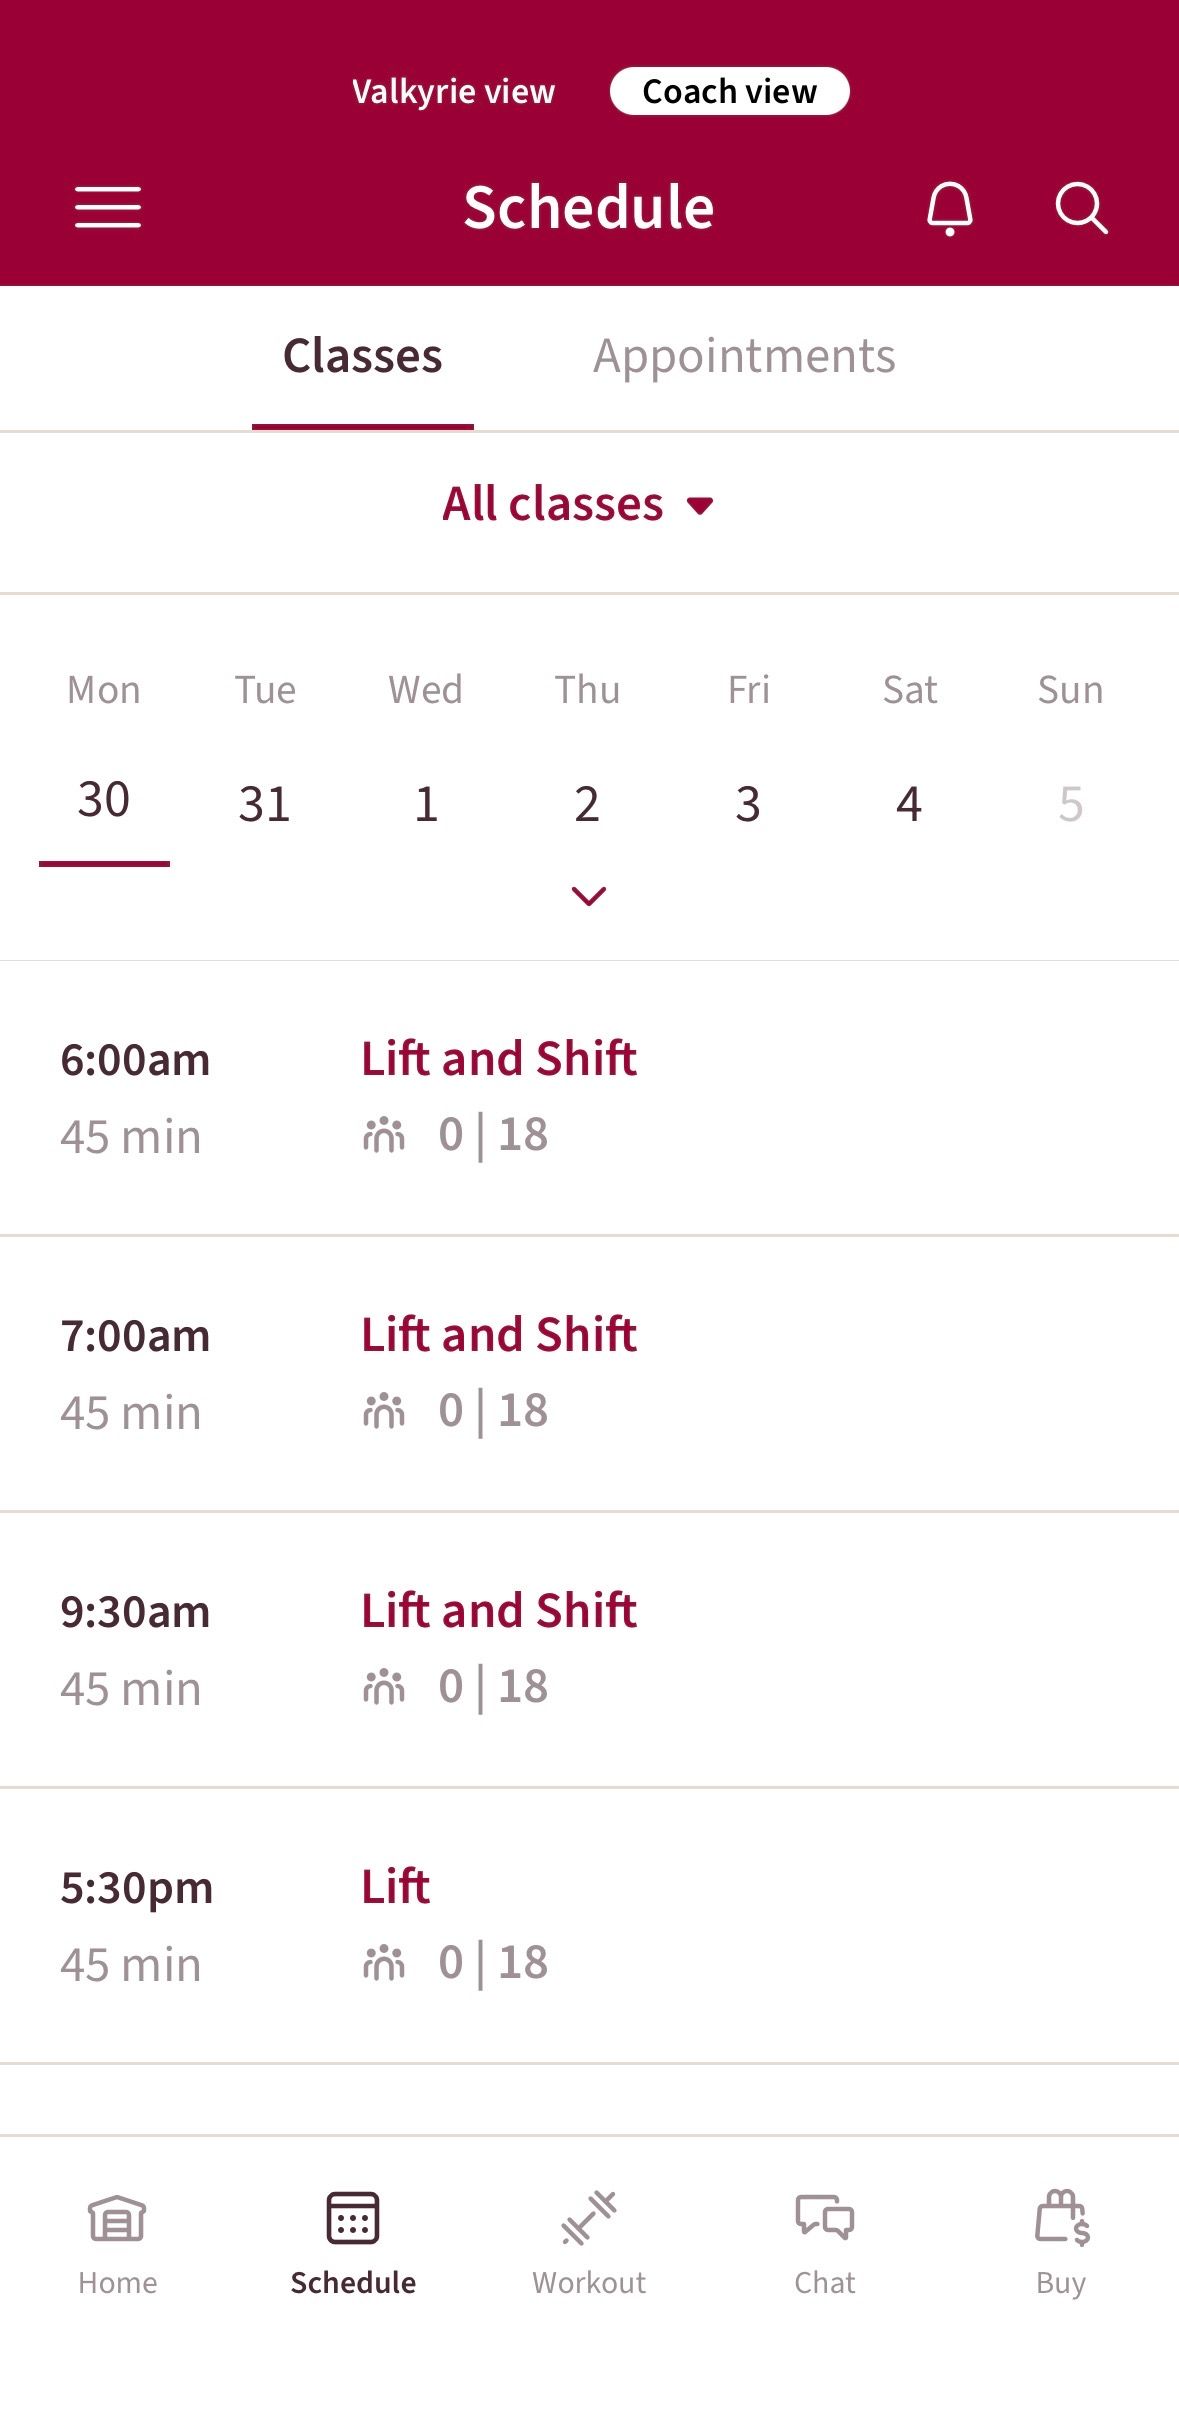The image size is (1179, 2430).
Task: Expand the All classes filter dropdown
Action: pos(578,504)
